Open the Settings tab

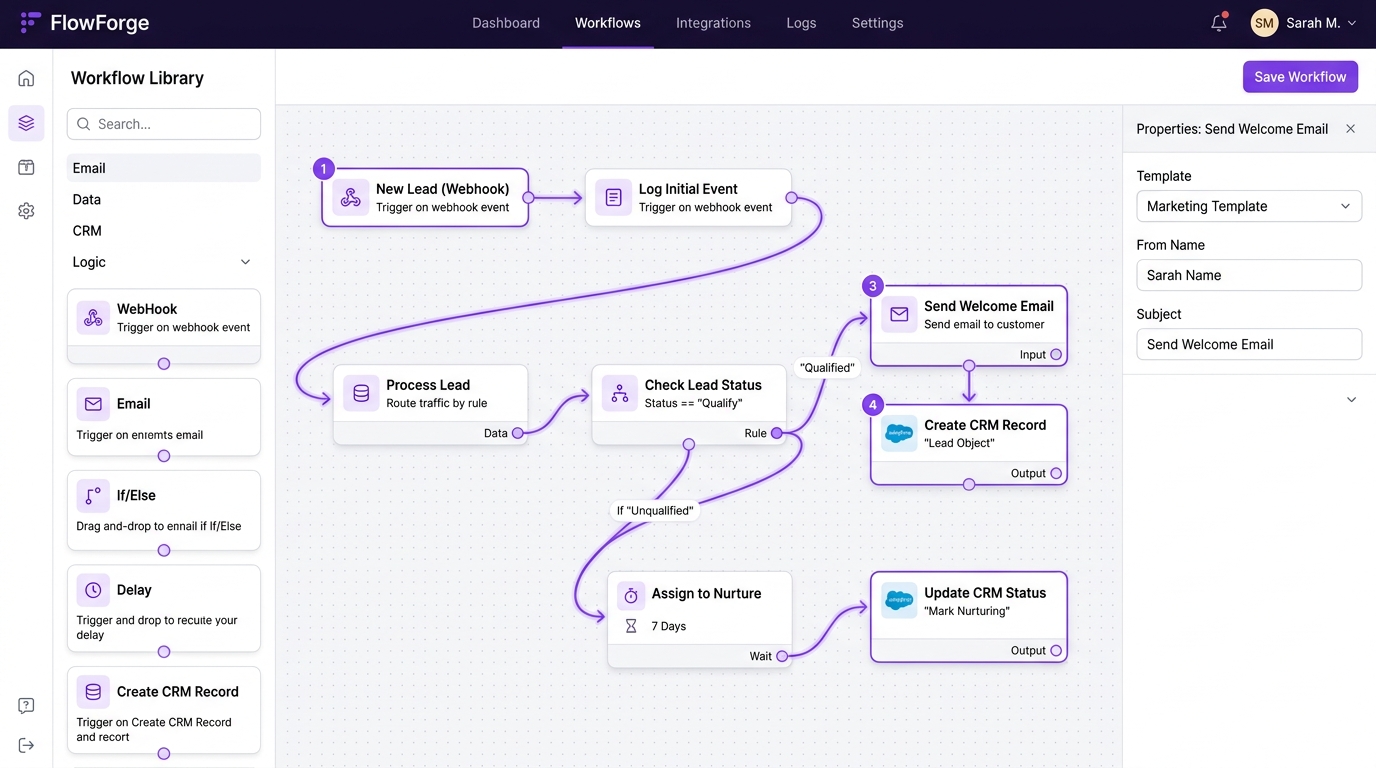tap(877, 23)
